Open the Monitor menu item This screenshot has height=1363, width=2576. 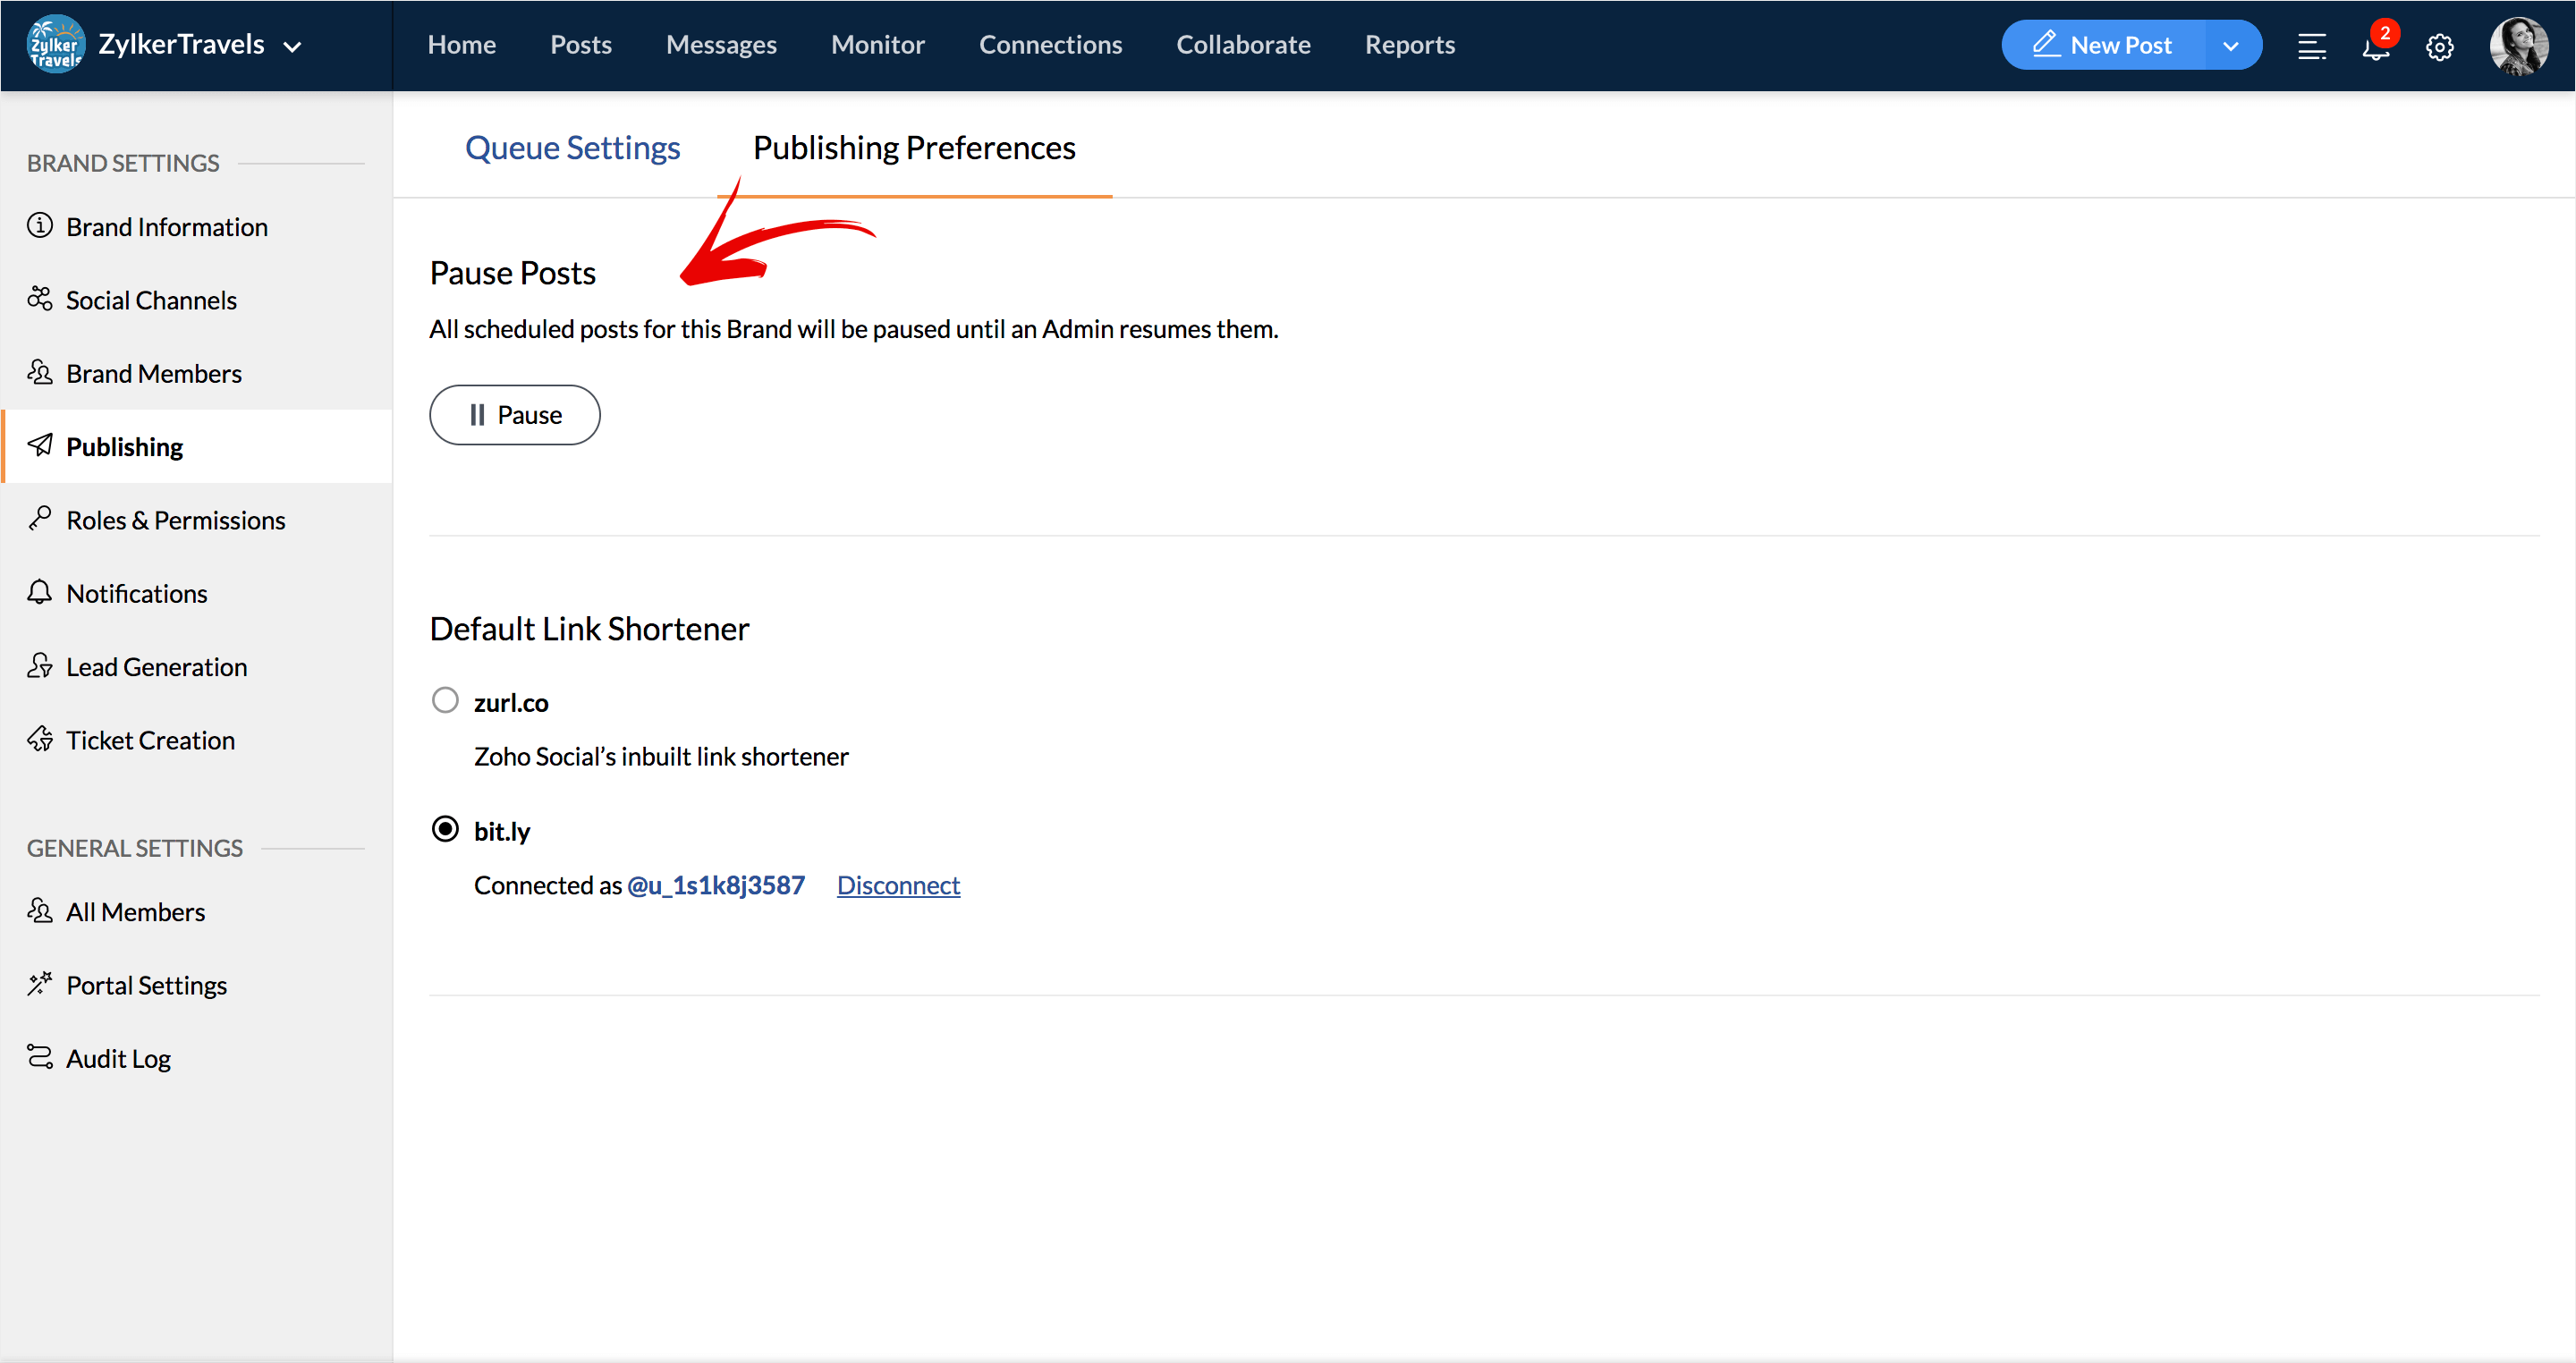tap(877, 45)
